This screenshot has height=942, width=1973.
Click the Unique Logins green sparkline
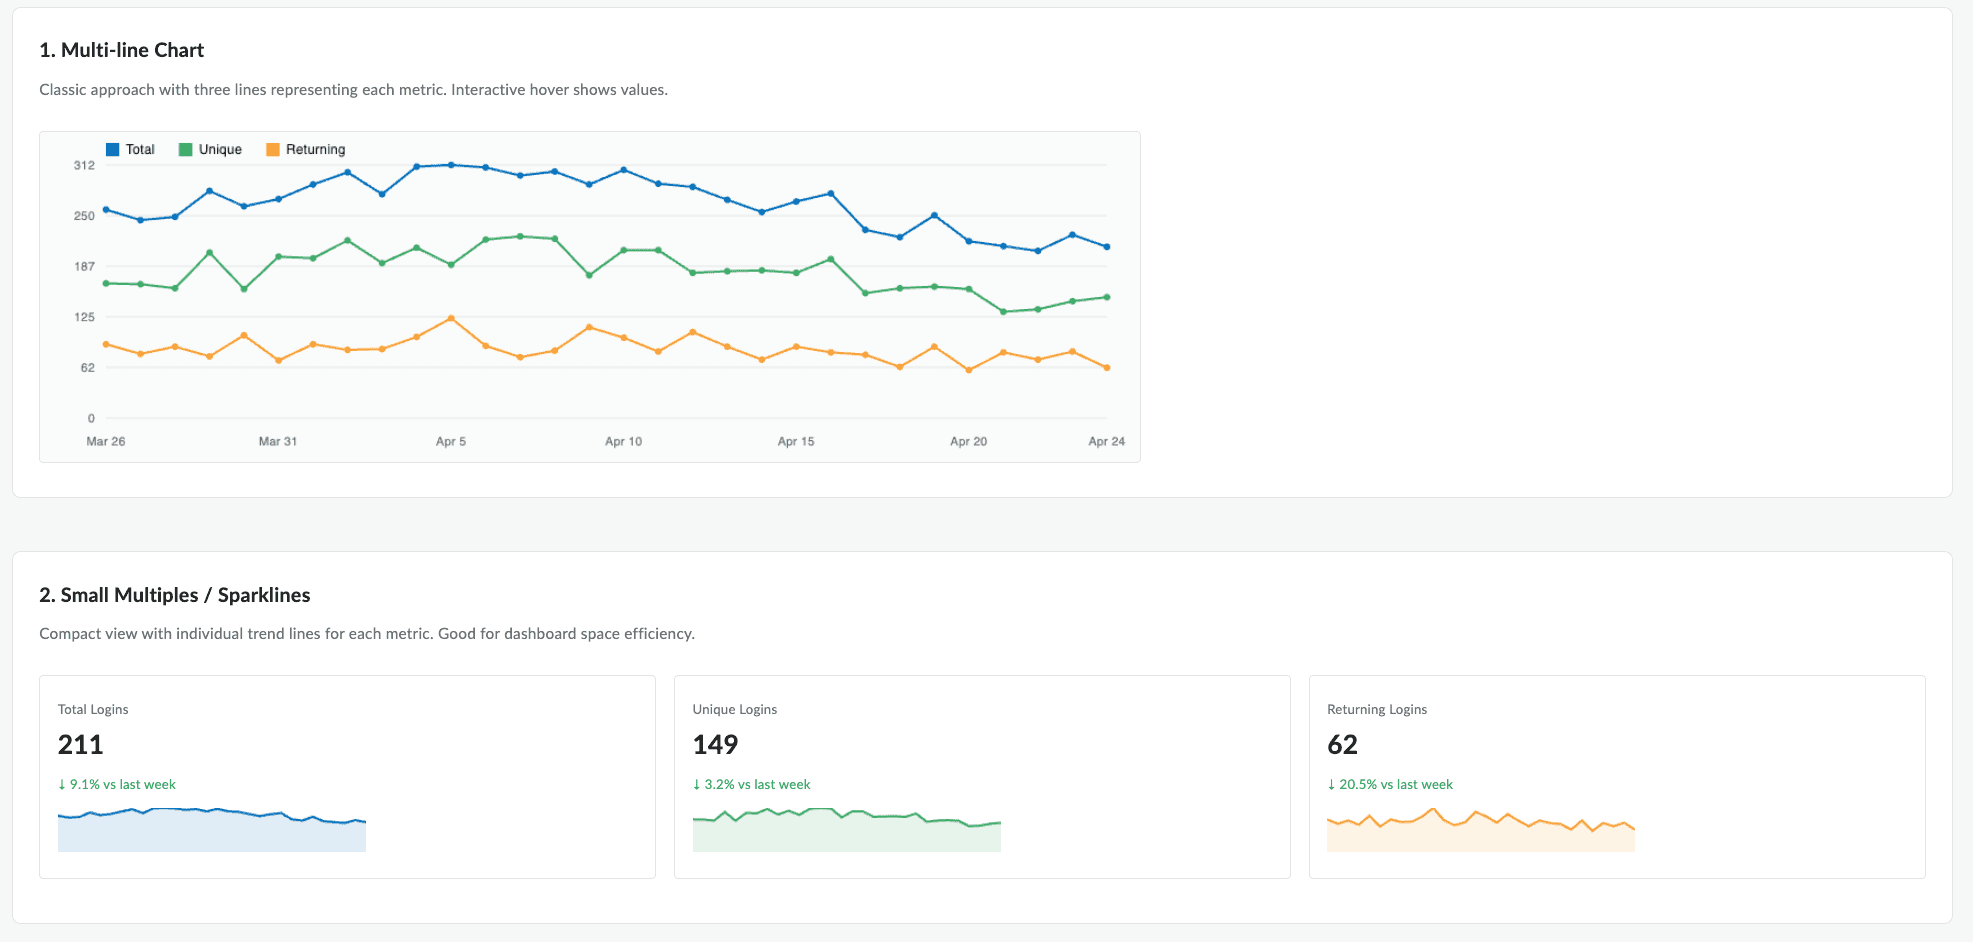pos(847,829)
